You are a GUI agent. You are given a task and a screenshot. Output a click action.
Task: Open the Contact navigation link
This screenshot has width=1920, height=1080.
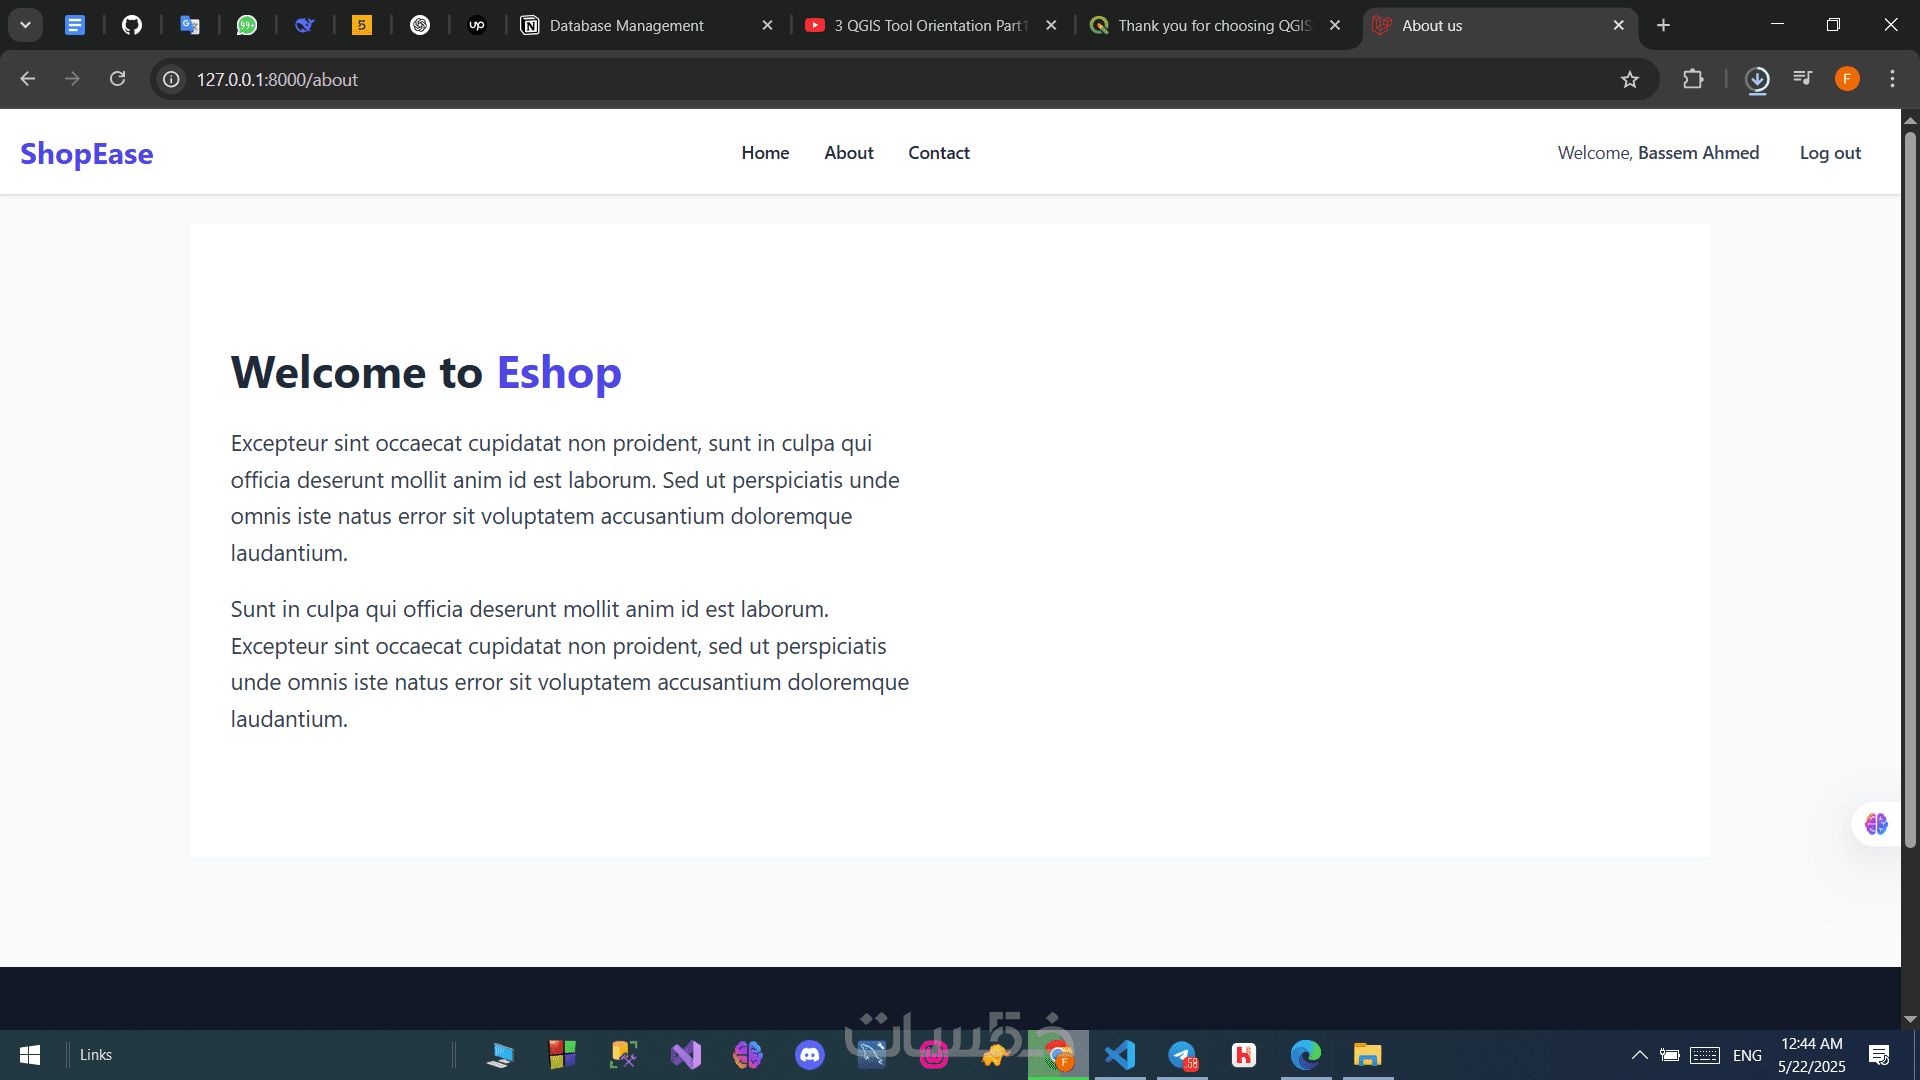coord(938,153)
